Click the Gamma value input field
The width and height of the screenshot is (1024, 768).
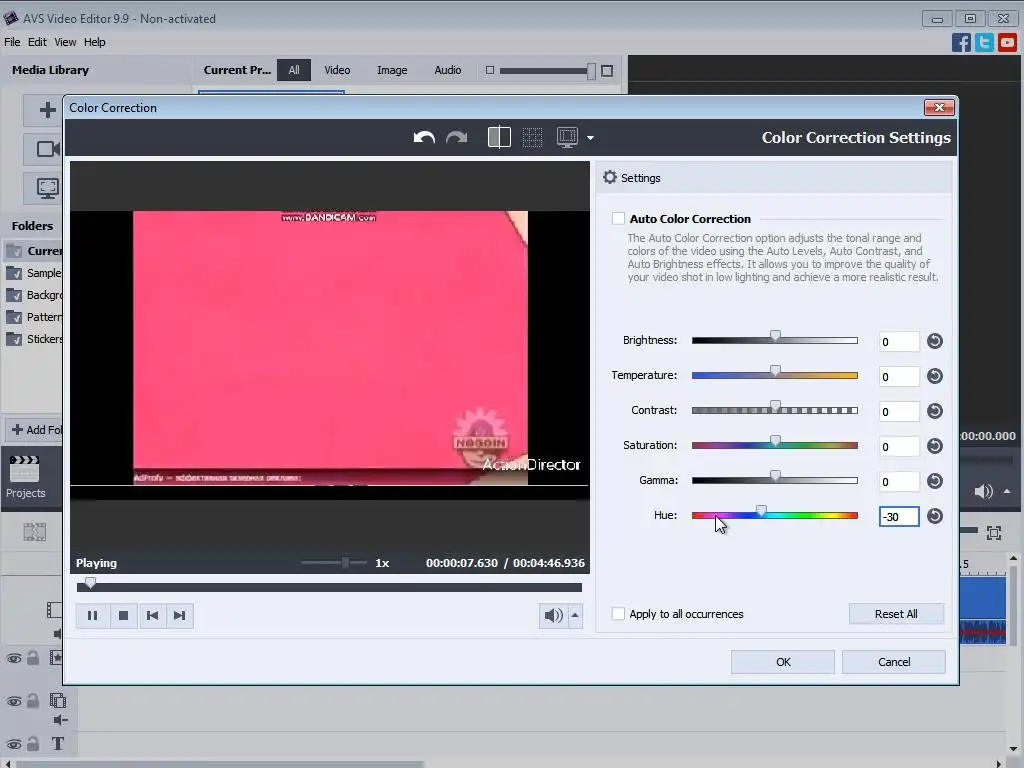pos(899,482)
